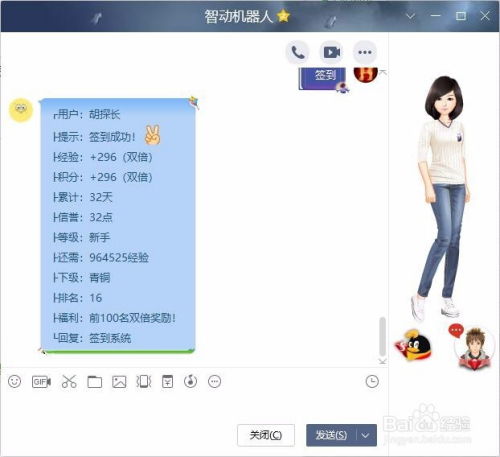Start a voice call with phone icon

pos(298,52)
